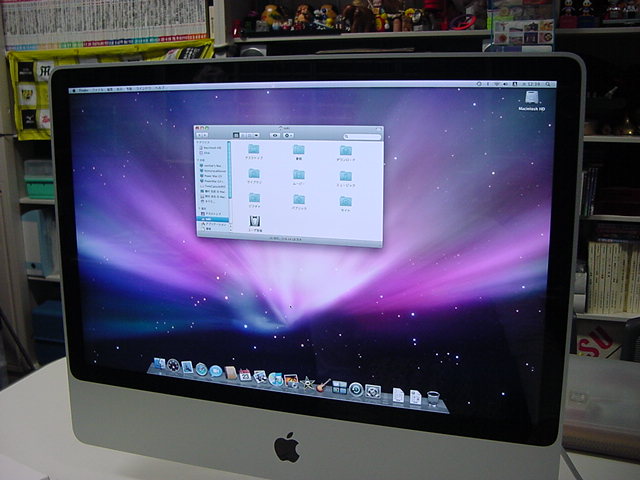This screenshot has width=640, height=480.
Task: Open iMovie star icon in Dock
Action: tap(307, 383)
